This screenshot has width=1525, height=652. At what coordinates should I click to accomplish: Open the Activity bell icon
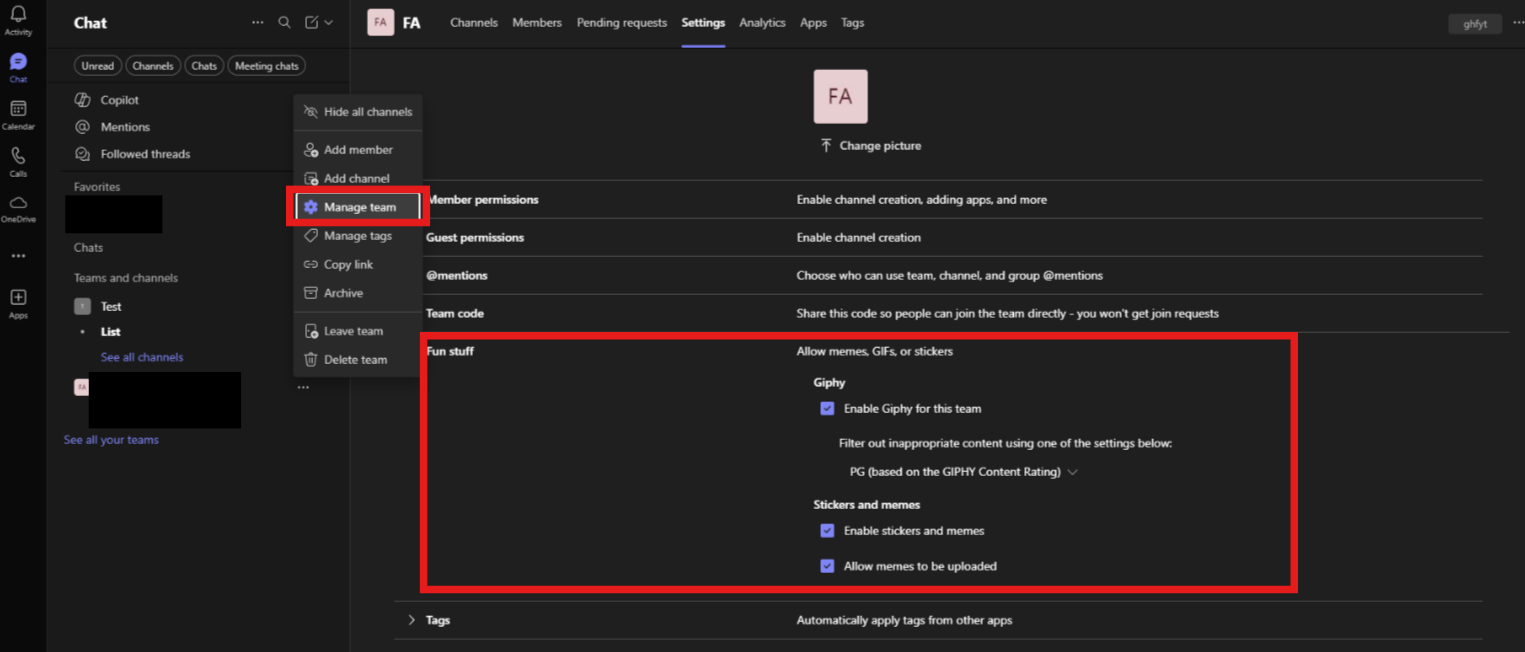point(18,14)
